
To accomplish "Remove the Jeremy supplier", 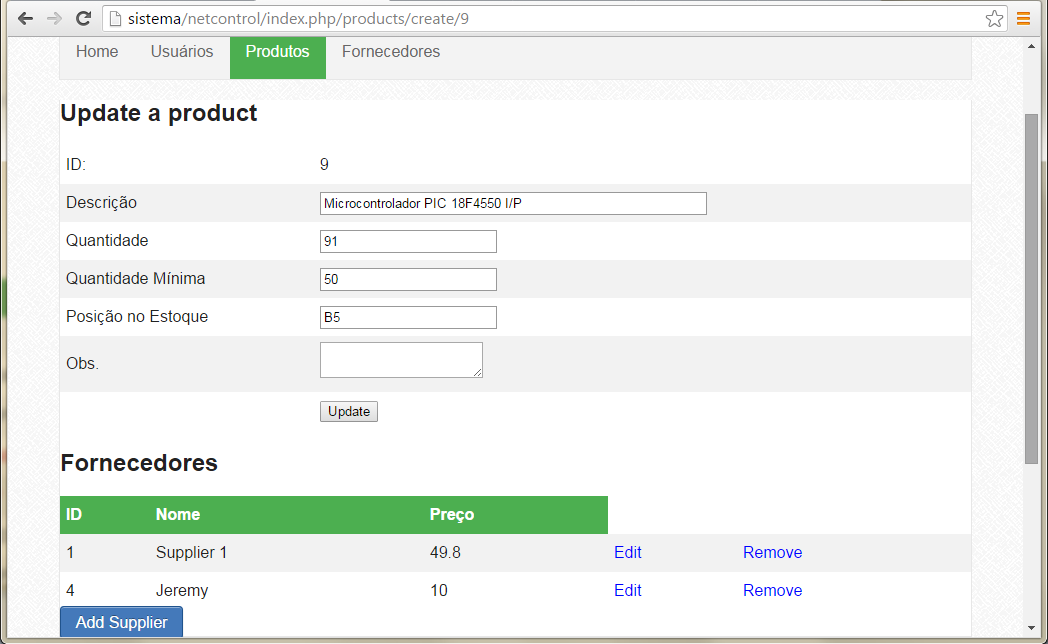I will pyautogui.click(x=772, y=590).
